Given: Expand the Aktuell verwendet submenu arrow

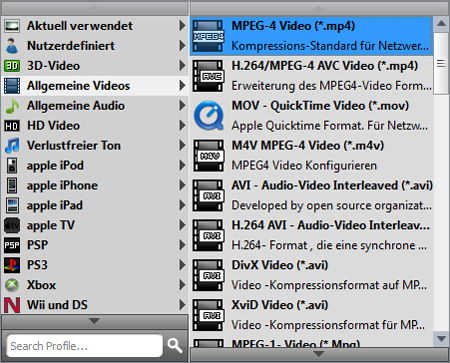Looking at the screenshot, I should [x=182, y=26].
